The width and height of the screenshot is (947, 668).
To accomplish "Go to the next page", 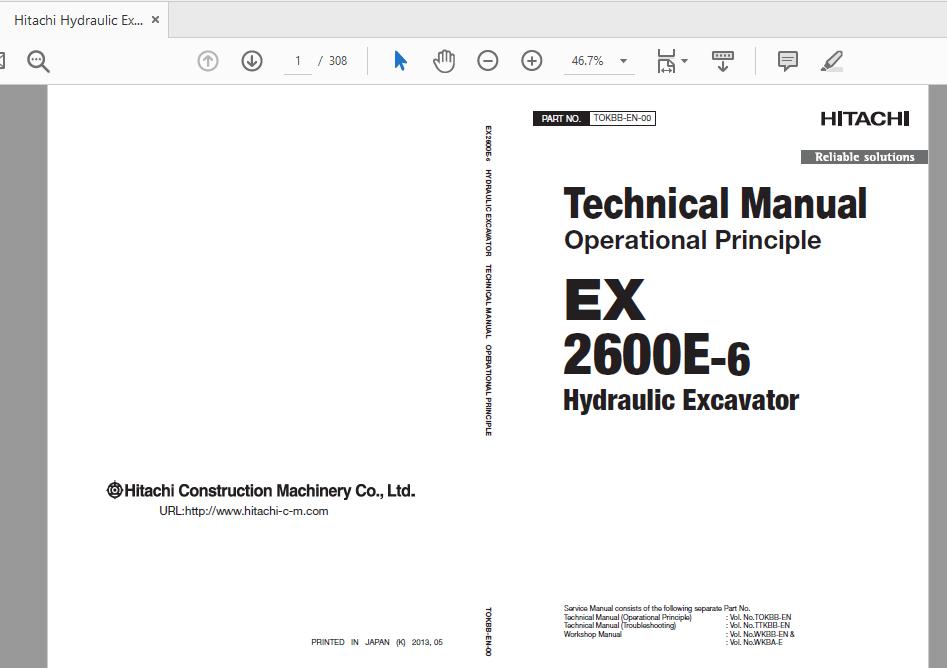I will pos(252,60).
